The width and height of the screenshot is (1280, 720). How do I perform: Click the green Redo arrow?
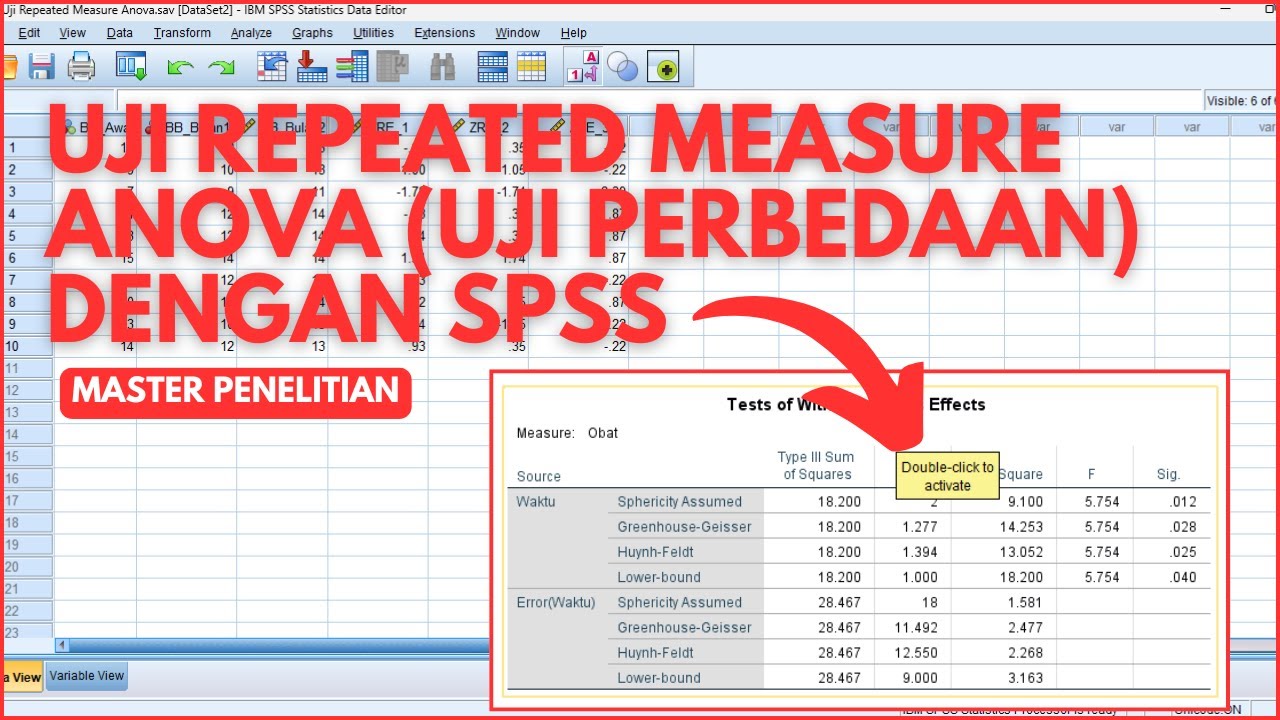click(x=221, y=68)
